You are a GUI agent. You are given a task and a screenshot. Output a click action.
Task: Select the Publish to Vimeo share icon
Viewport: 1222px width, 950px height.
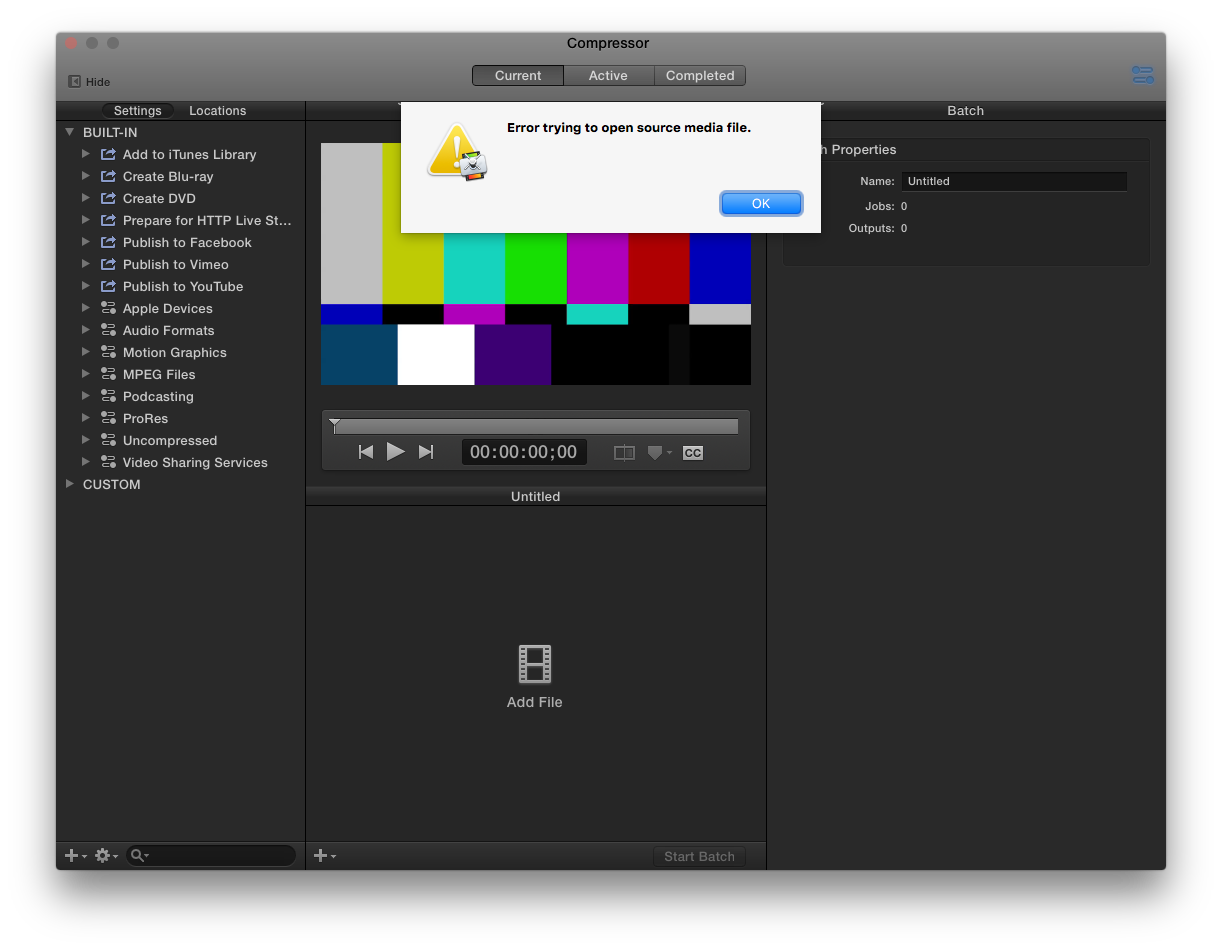point(109,264)
